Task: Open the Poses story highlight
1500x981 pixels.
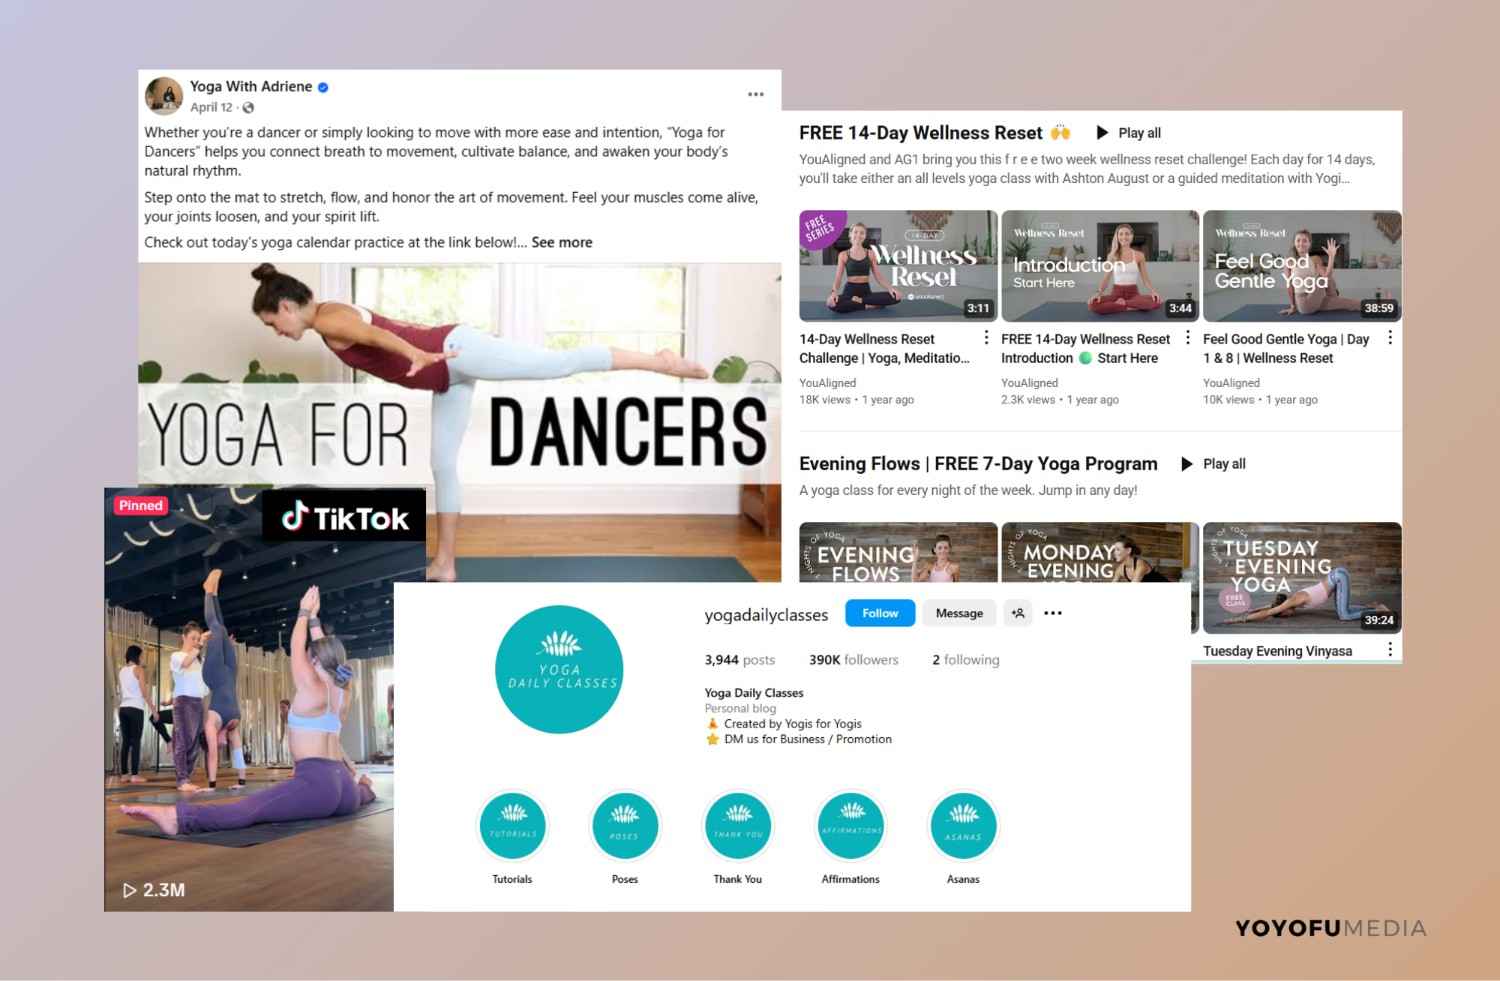Action: [x=625, y=825]
